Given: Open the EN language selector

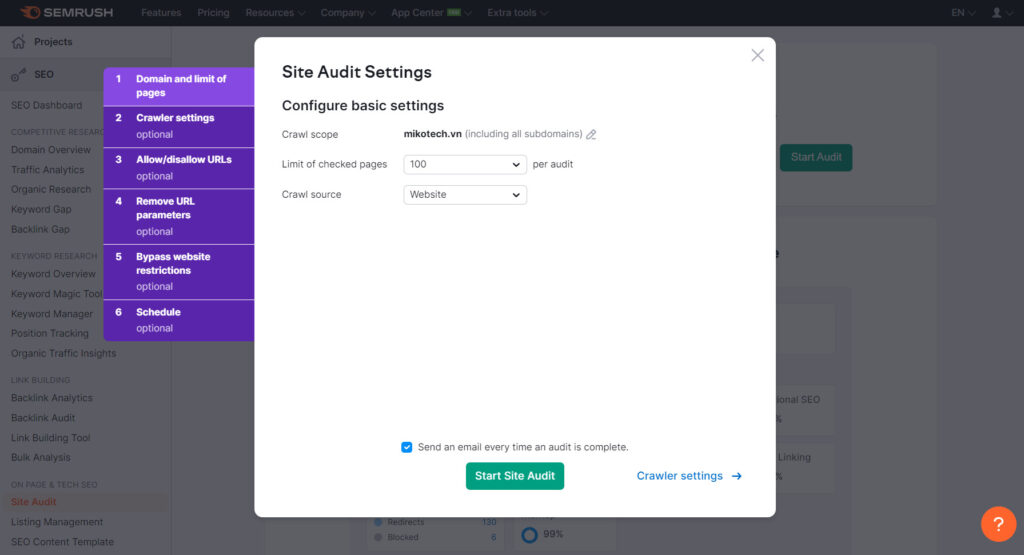Looking at the screenshot, I should coord(963,12).
